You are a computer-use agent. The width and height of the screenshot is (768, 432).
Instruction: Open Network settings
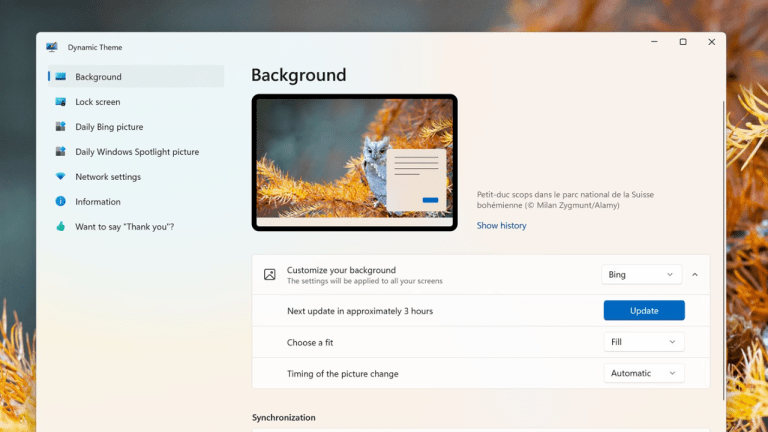136,176
